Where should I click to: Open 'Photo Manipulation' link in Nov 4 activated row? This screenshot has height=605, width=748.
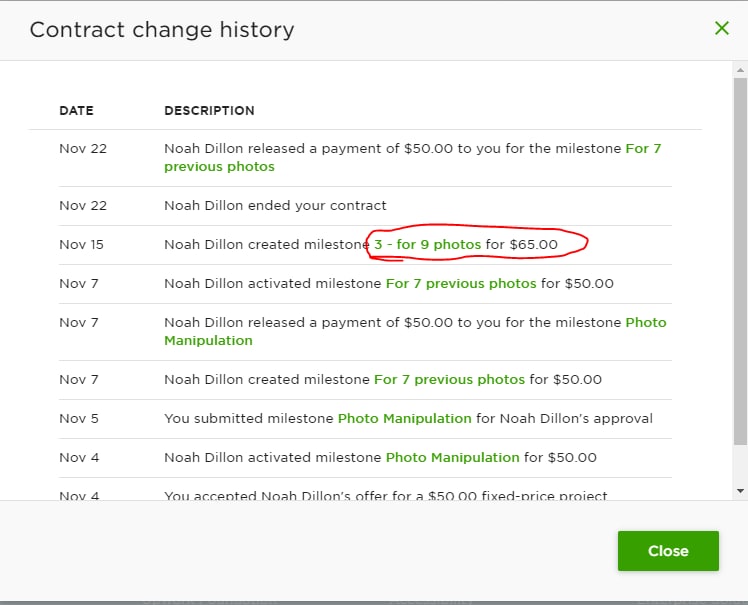click(x=452, y=458)
